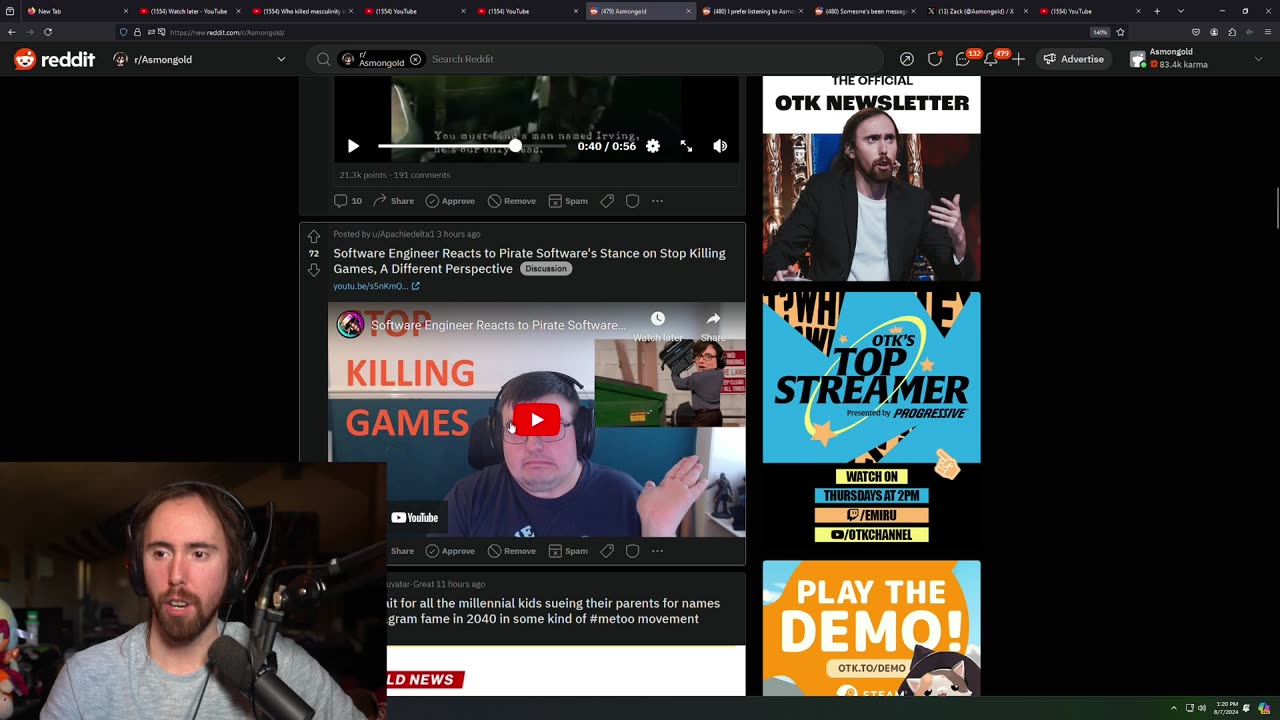The image size is (1280, 720).
Task: Approve the Software Engineer Reacts post
Action: (x=450, y=551)
